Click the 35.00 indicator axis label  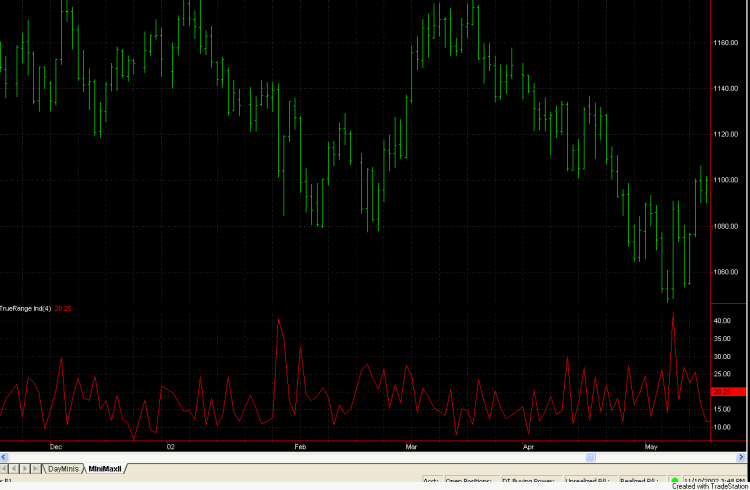[722, 339]
